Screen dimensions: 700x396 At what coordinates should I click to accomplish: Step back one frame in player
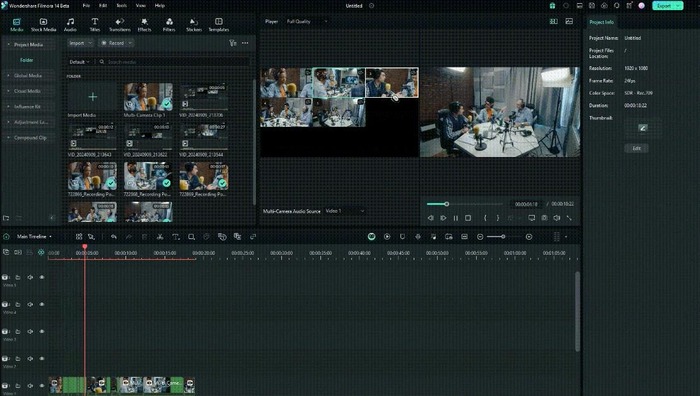[430, 218]
